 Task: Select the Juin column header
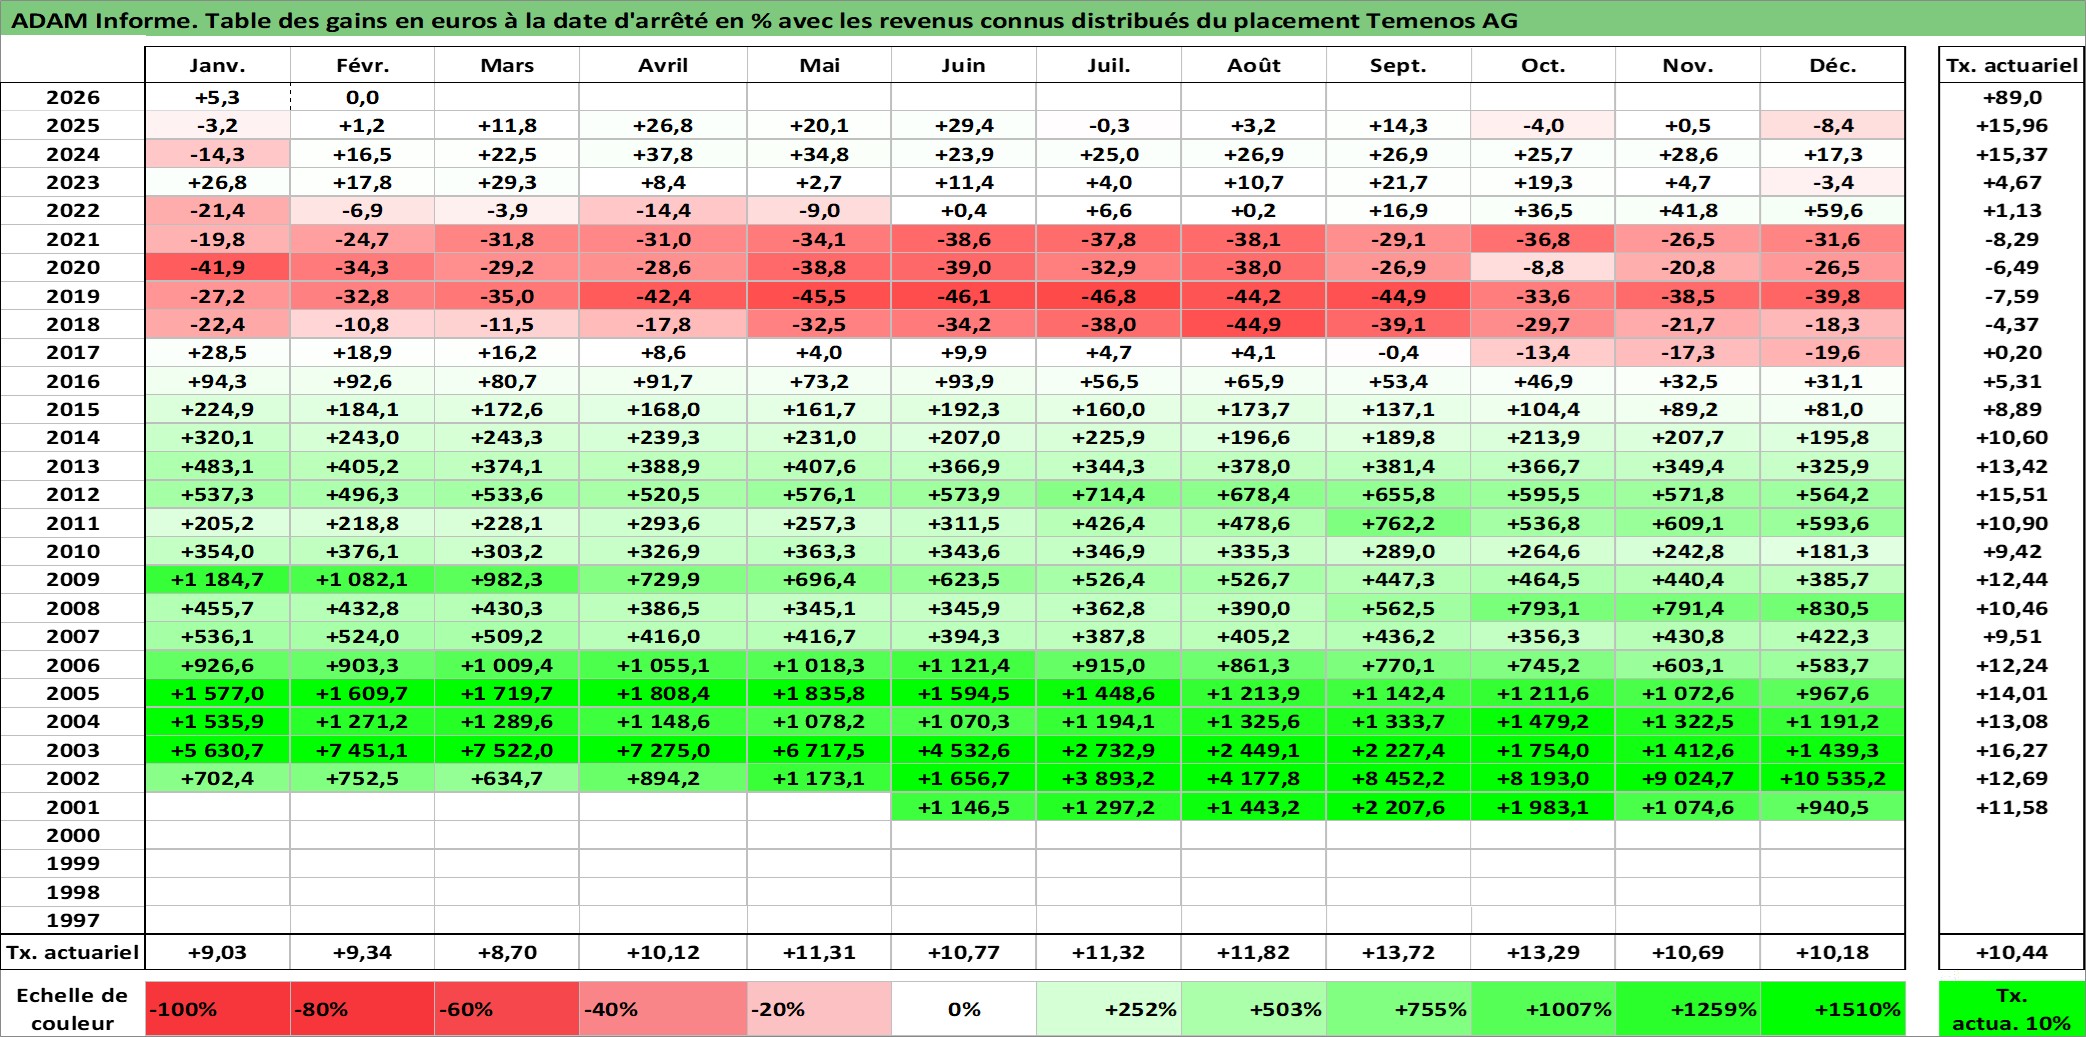click(963, 65)
